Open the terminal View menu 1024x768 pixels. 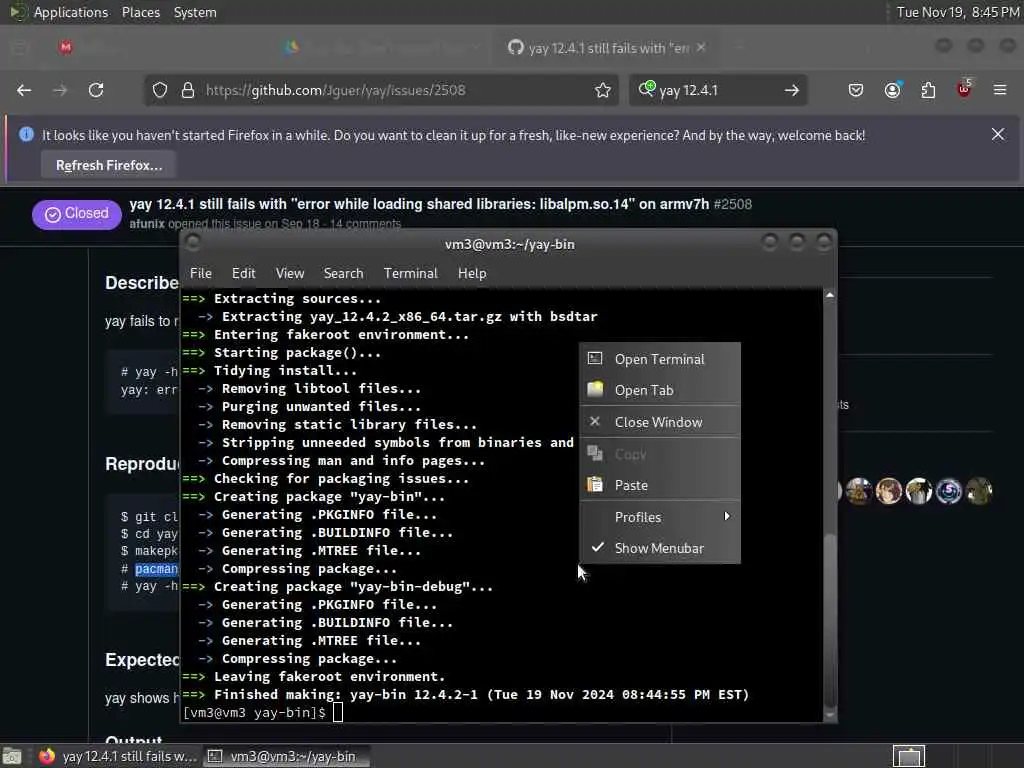coord(290,273)
